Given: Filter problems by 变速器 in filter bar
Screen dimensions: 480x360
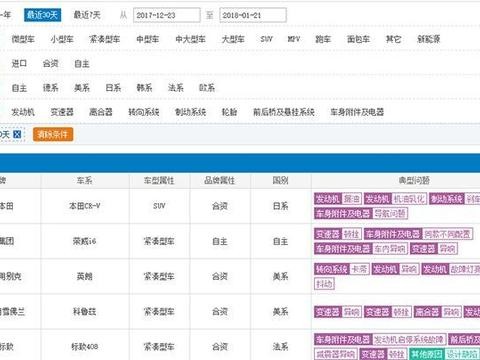Looking at the screenshot, I should point(62,112).
